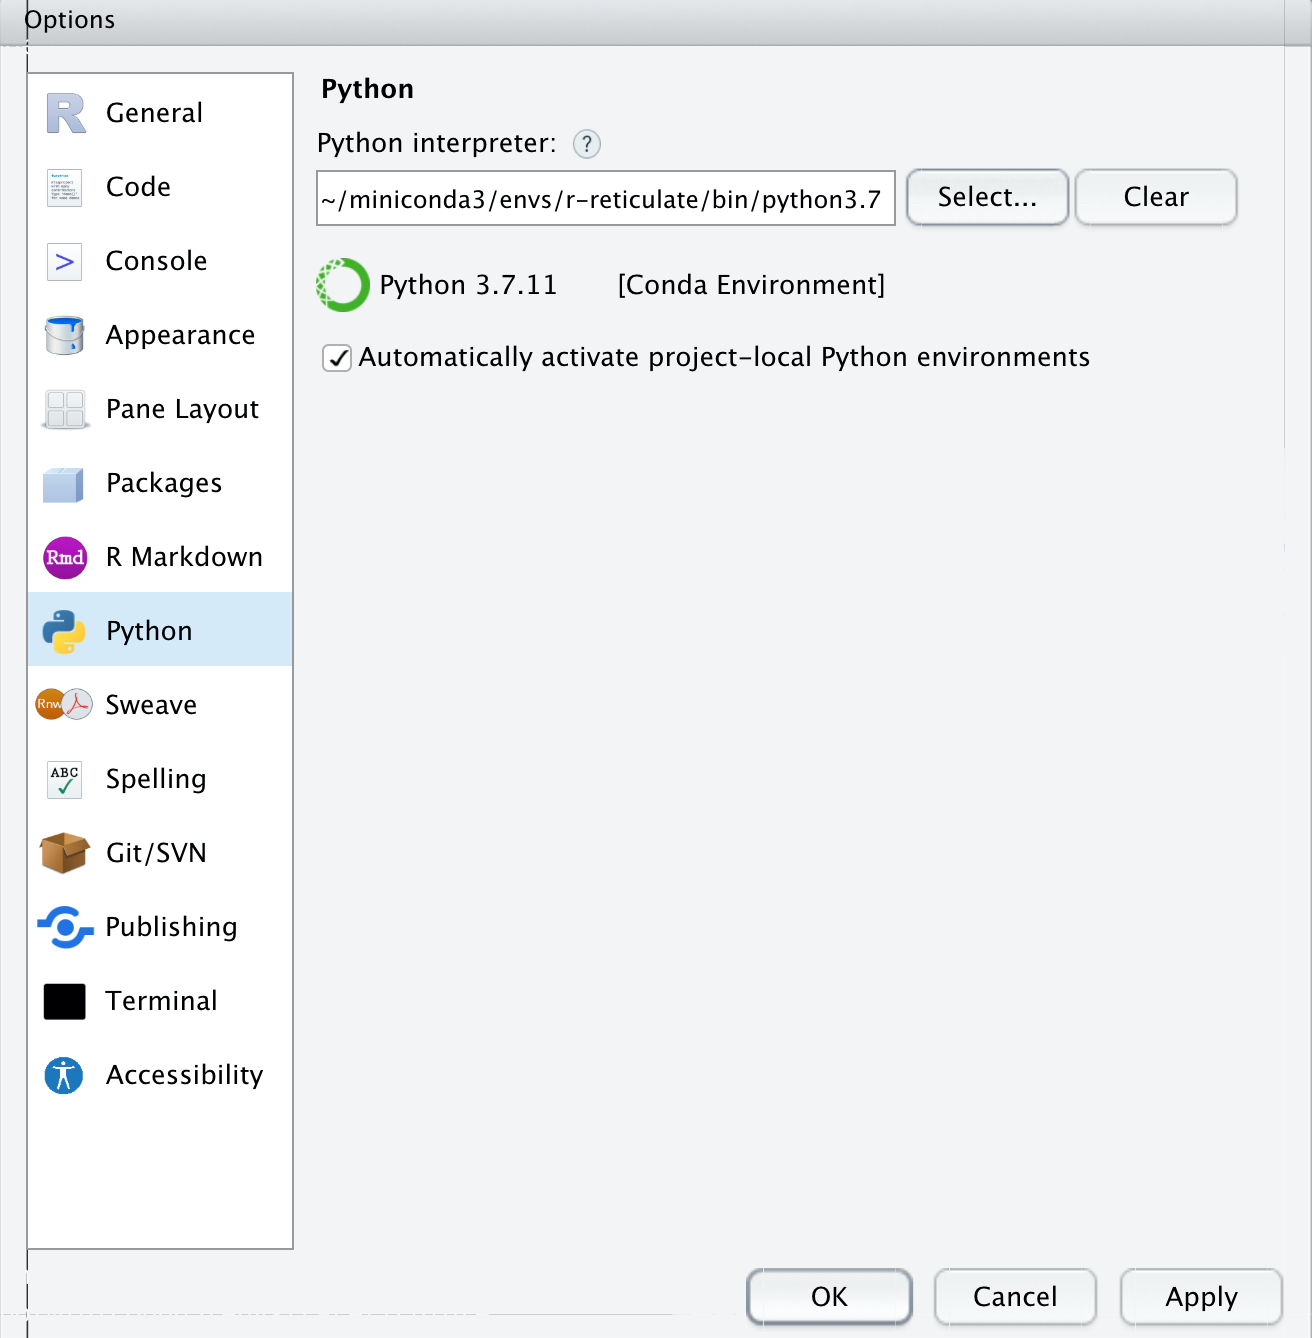Switch to the Code options section
The image size is (1312, 1338).
(160, 187)
